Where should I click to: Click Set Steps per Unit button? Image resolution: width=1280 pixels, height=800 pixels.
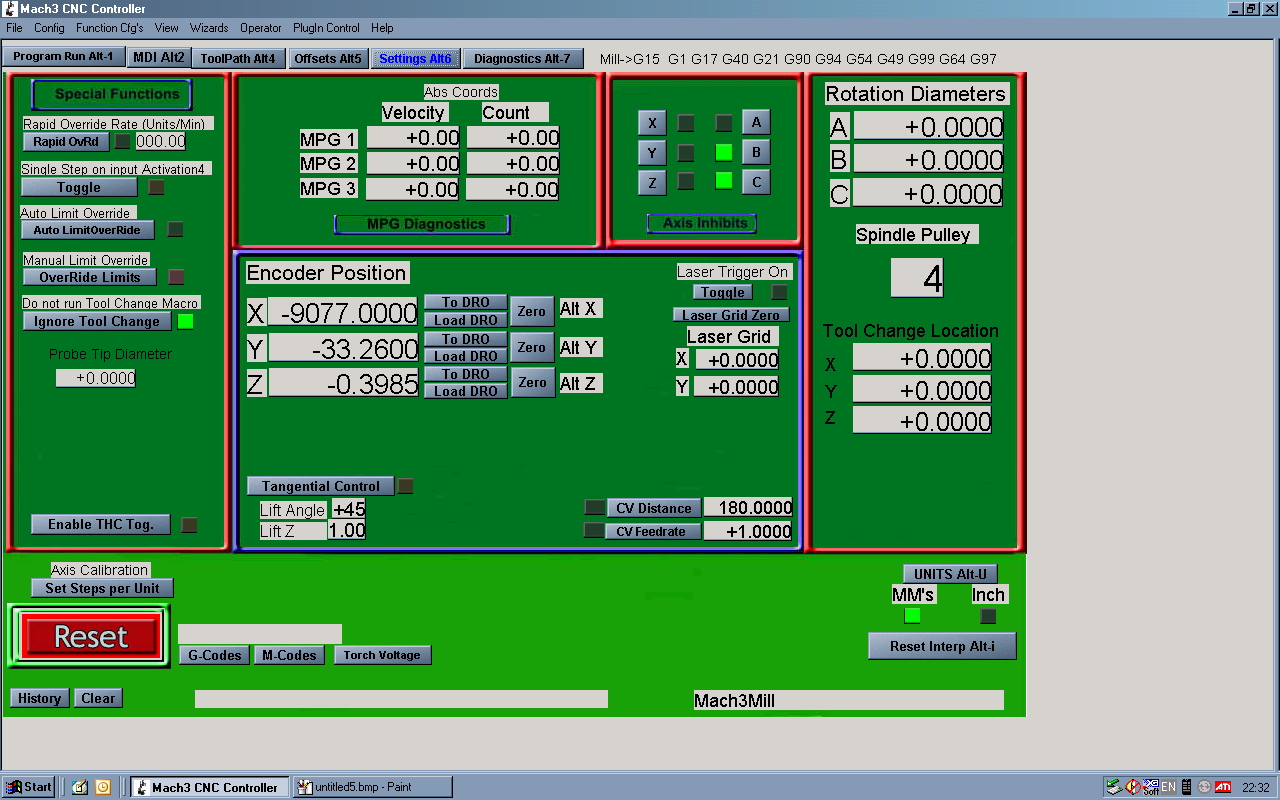102,588
